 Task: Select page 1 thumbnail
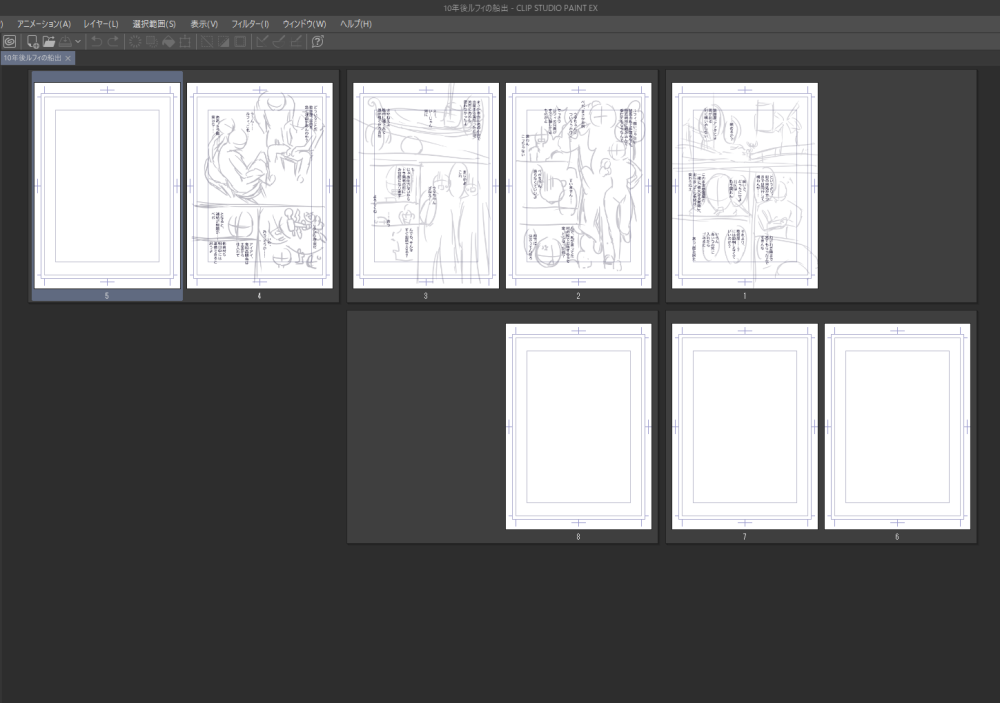(745, 186)
